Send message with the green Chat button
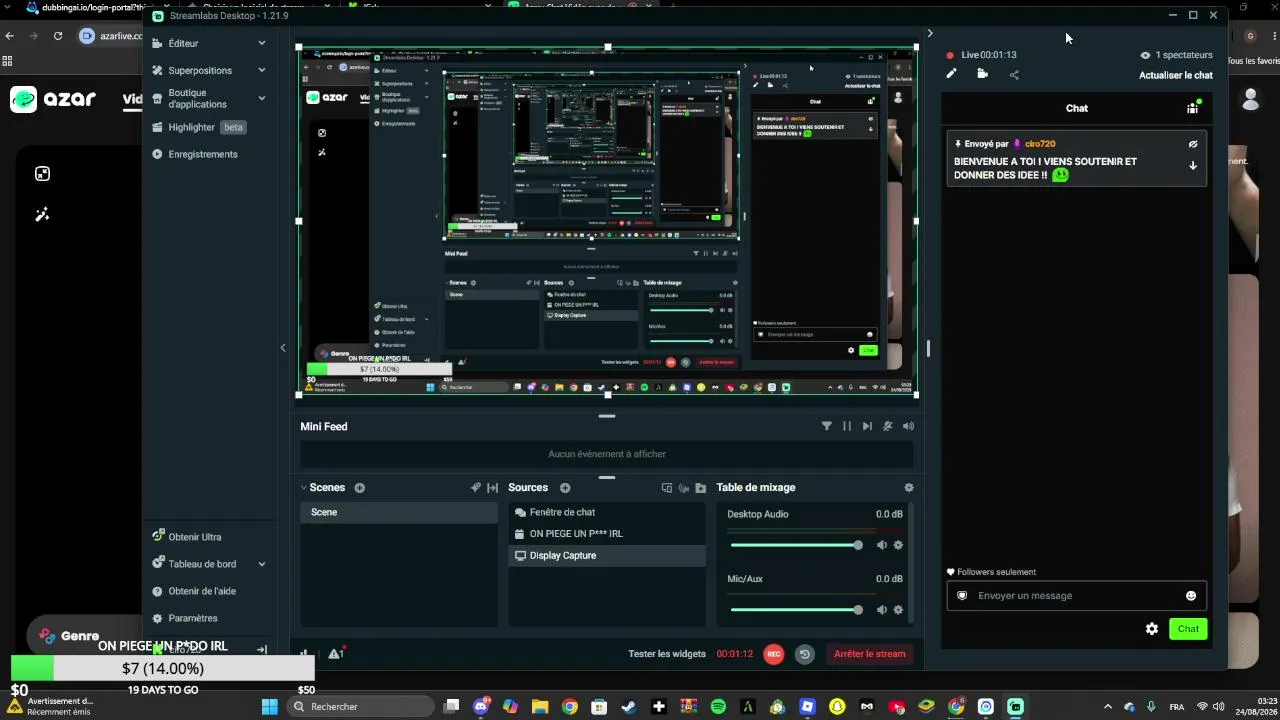The height and width of the screenshot is (720, 1280). (x=1188, y=629)
